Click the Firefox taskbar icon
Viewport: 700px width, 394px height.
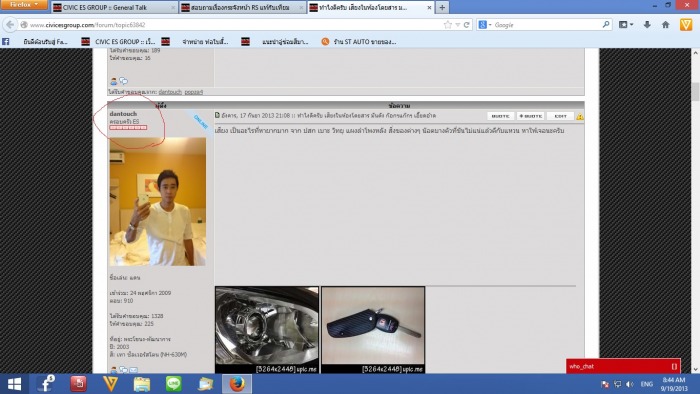coord(237,384)
